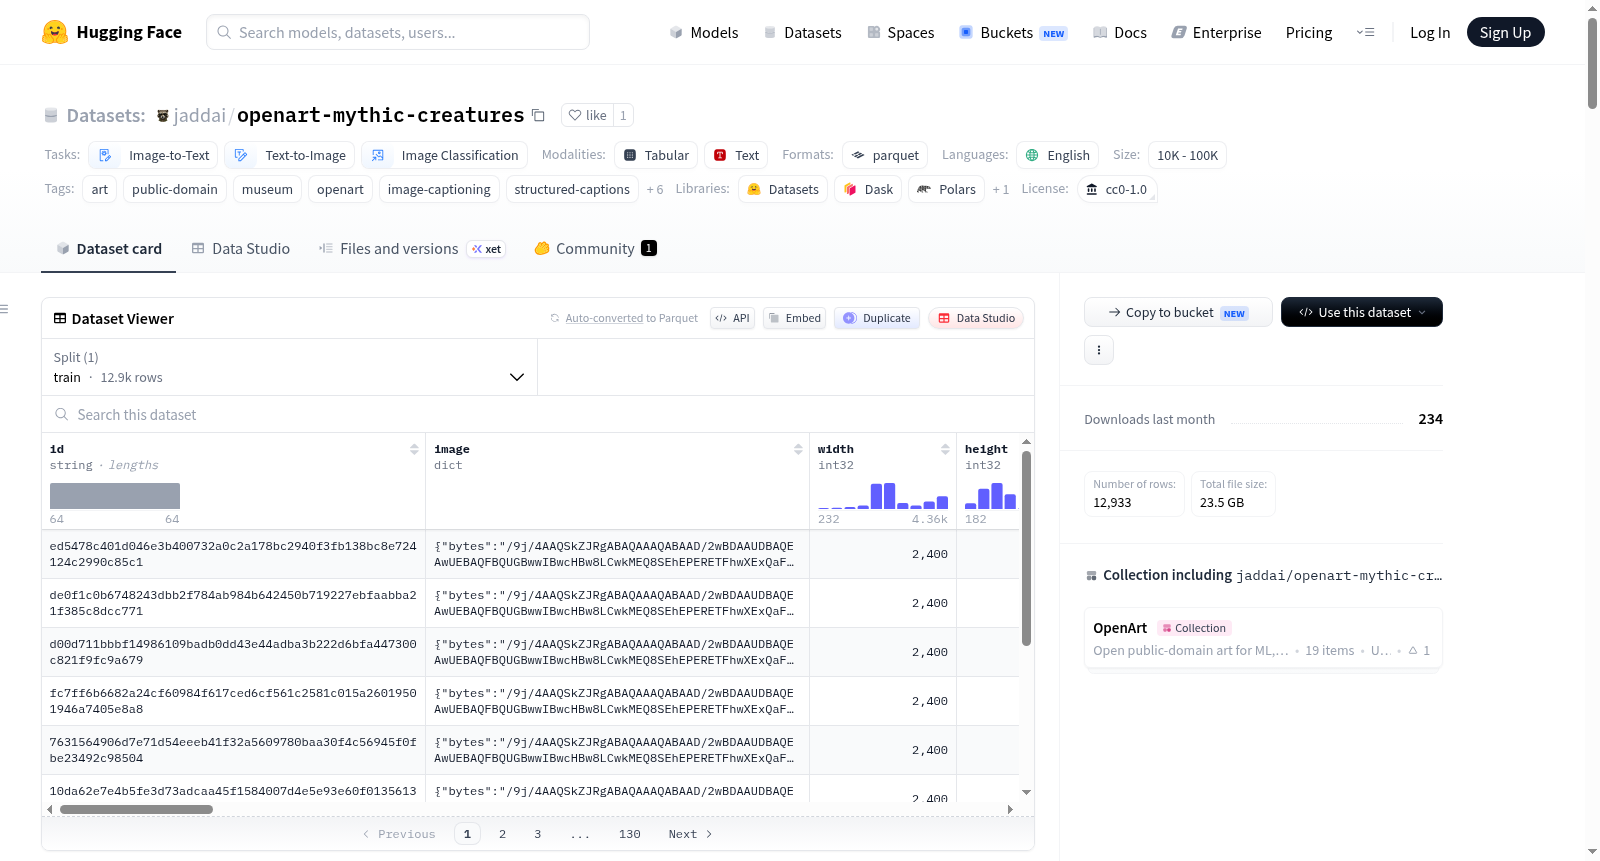
Task: Choose the Dask library tag
Action: point(868,189)
